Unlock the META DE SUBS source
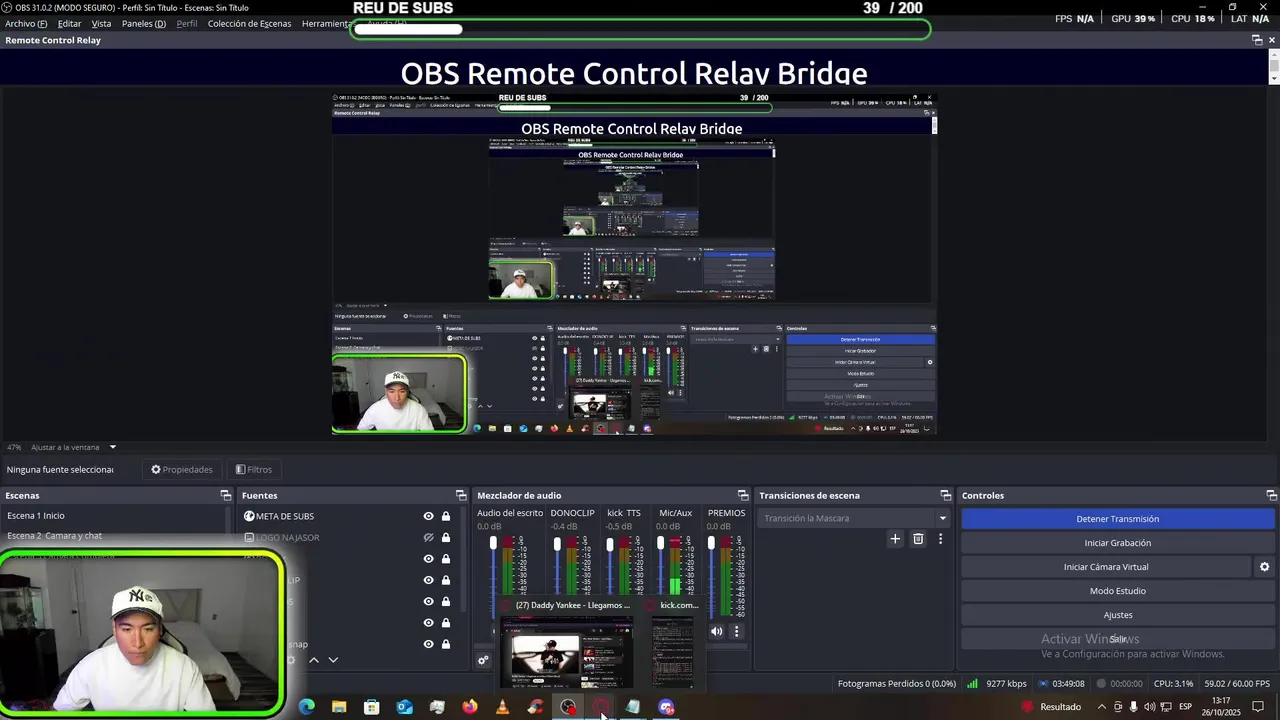Viewport: 1280px width, 720px height. [446, 516]
